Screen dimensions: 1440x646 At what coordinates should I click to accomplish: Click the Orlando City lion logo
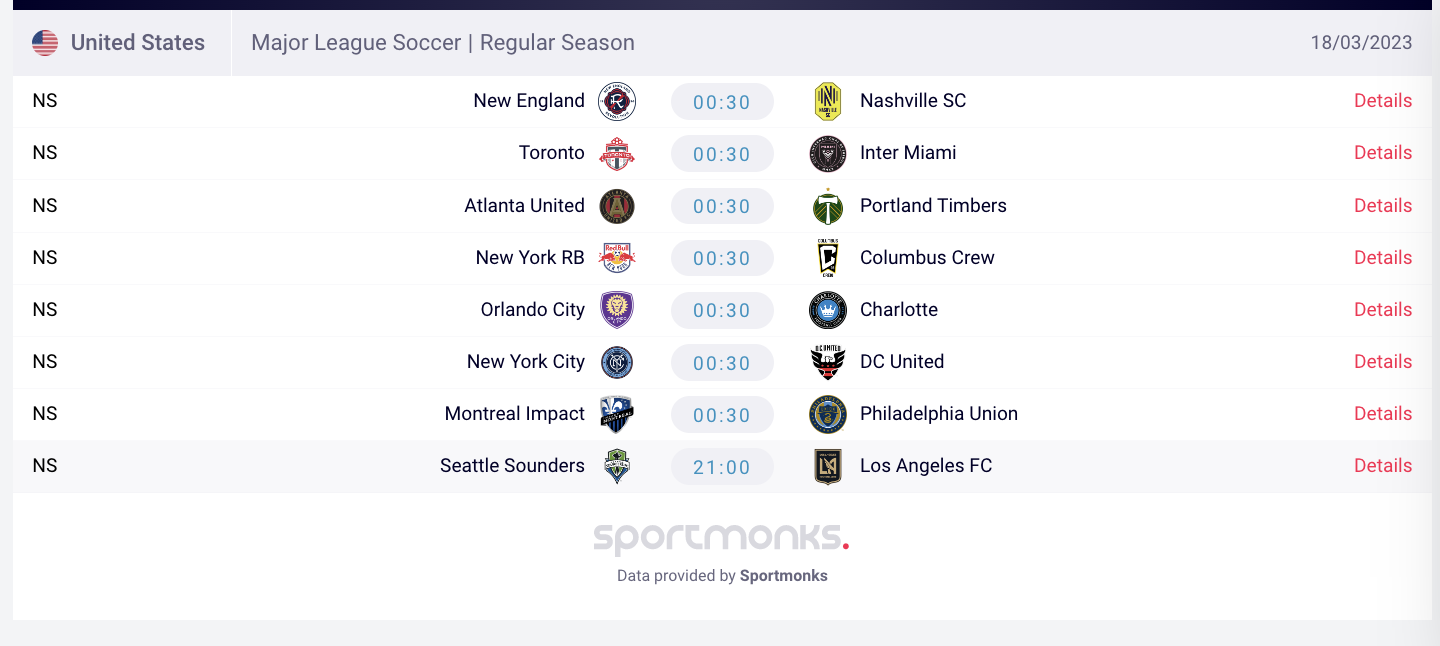coord(617,310)
